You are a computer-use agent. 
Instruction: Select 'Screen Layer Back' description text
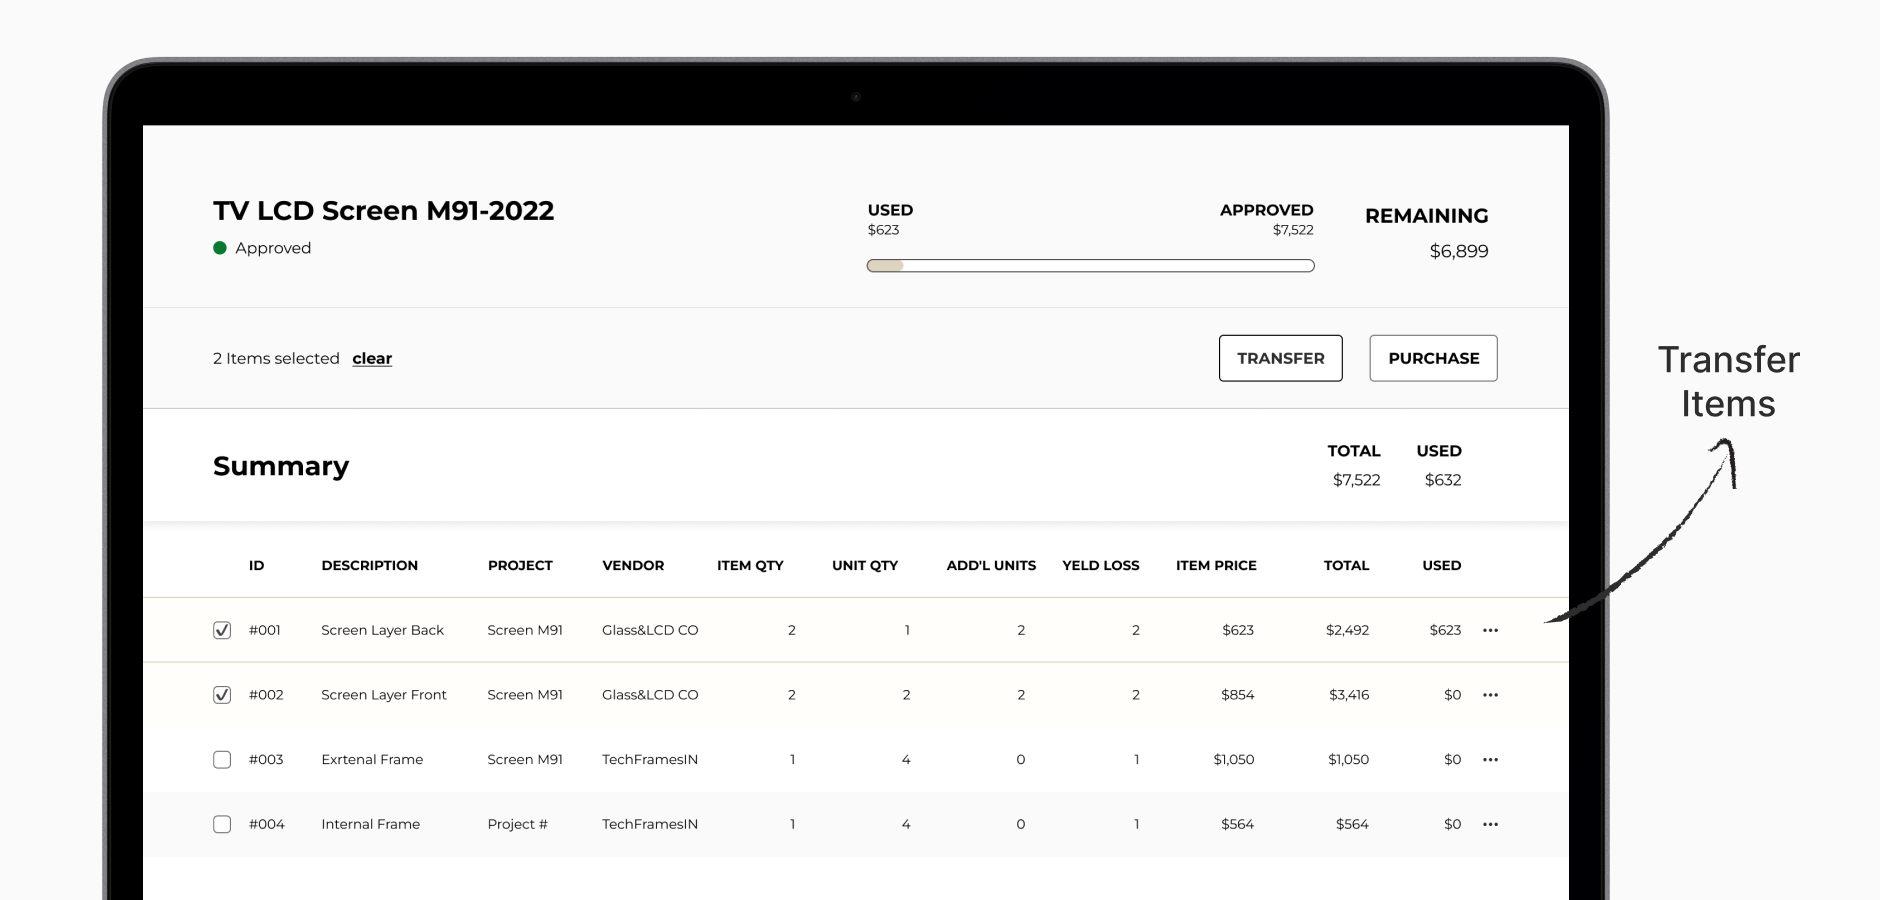(382, 630)
